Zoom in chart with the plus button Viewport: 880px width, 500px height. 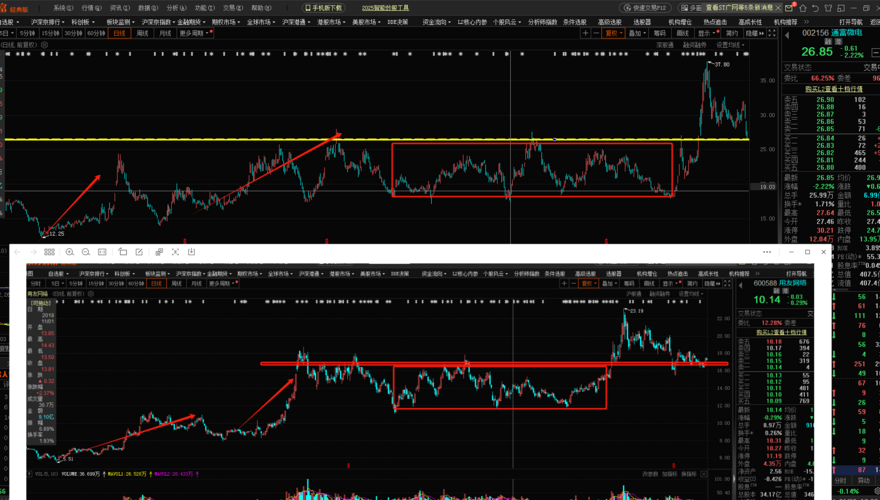coord(585,33)
